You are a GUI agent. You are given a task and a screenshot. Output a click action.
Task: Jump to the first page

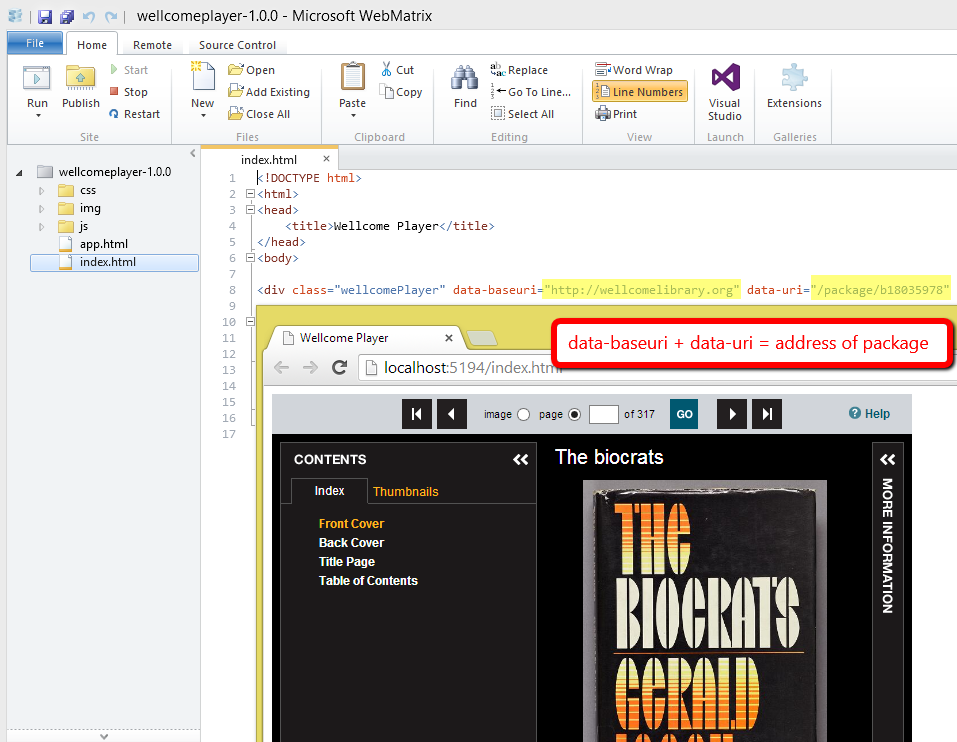(x=417, y=414)
